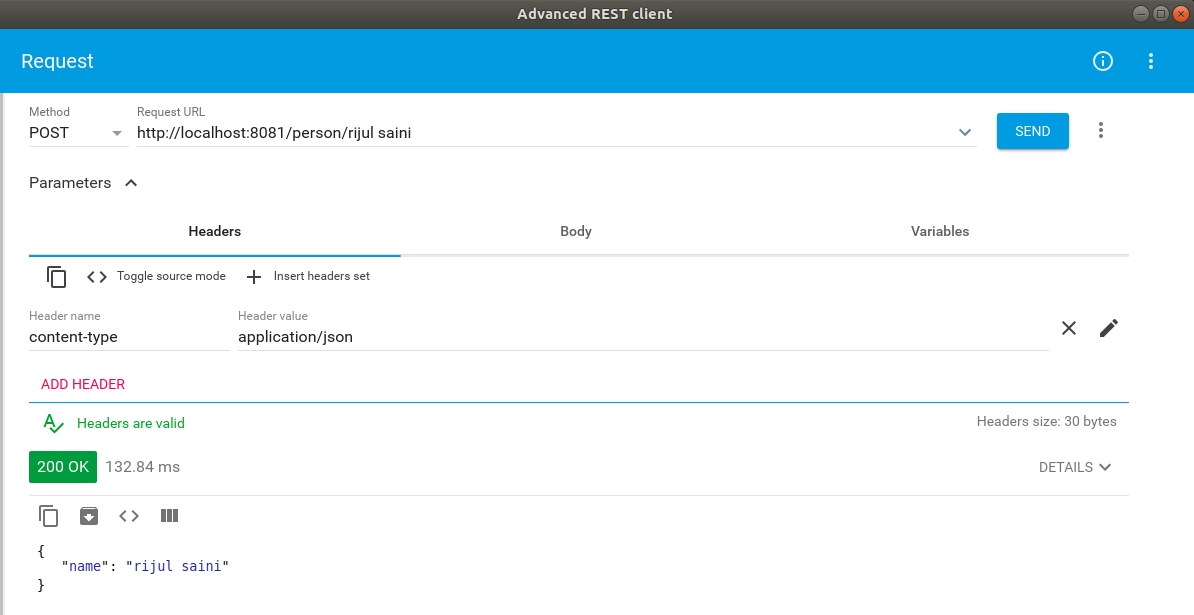1194x615 pixels.
Task: Toggle source mode for headers
Action: 156,277
